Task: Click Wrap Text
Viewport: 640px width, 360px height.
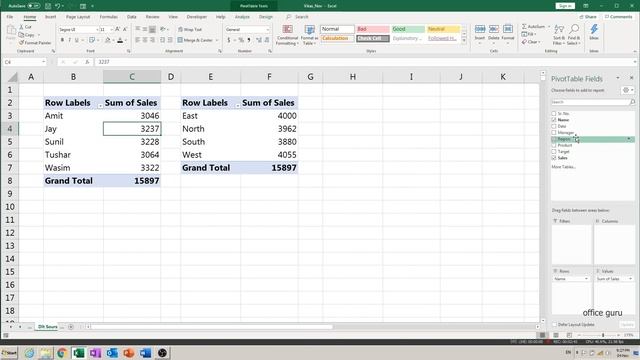Action: pyautogui.click(x=190, y=29)
